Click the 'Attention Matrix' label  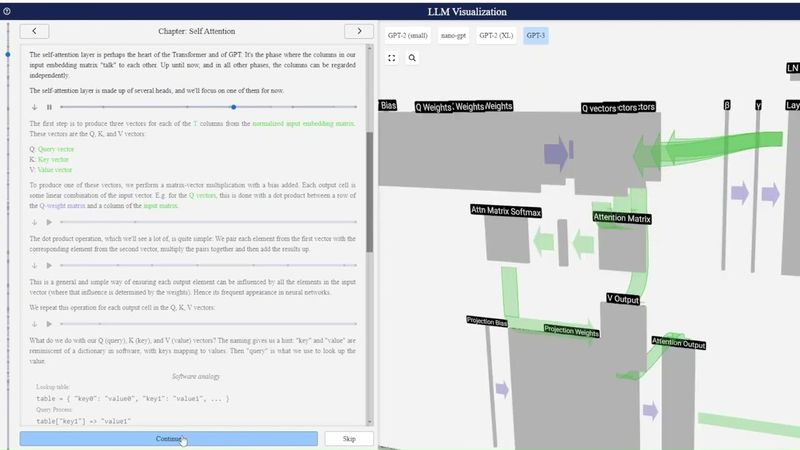[x=621, y=218]
